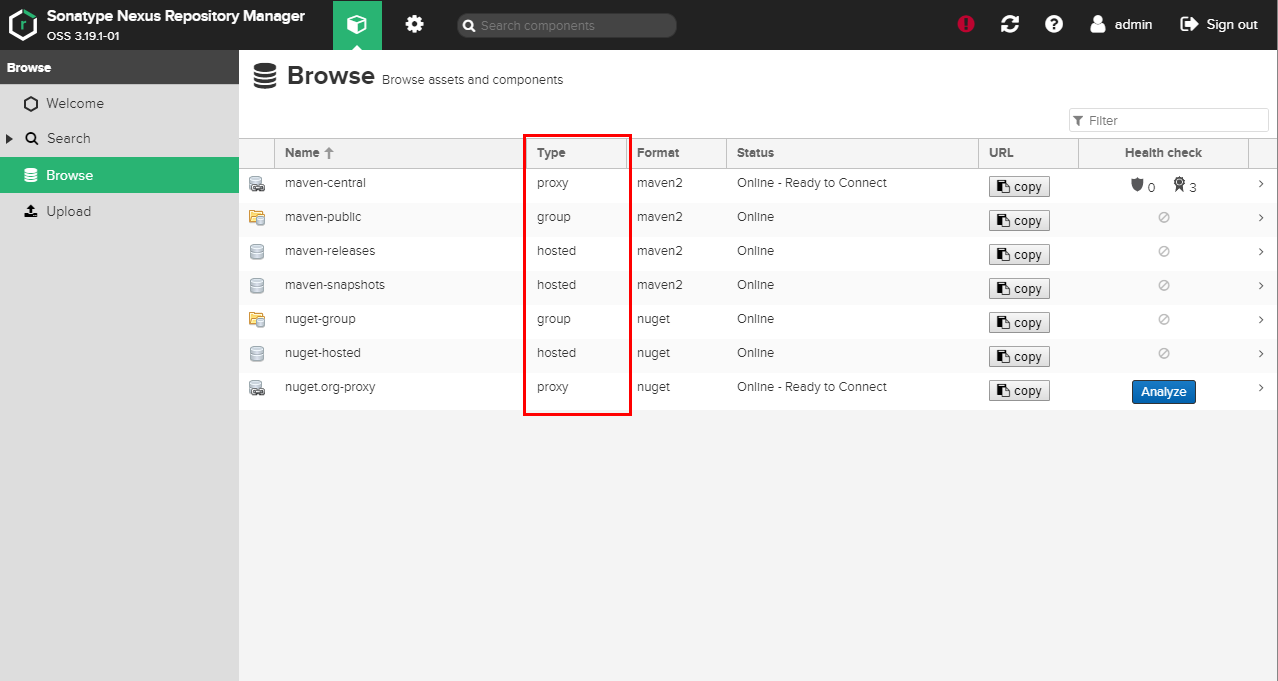Select Browse in the sidebar
The width and height of the screenshot is (1278, 681).
tap(119, 175)
